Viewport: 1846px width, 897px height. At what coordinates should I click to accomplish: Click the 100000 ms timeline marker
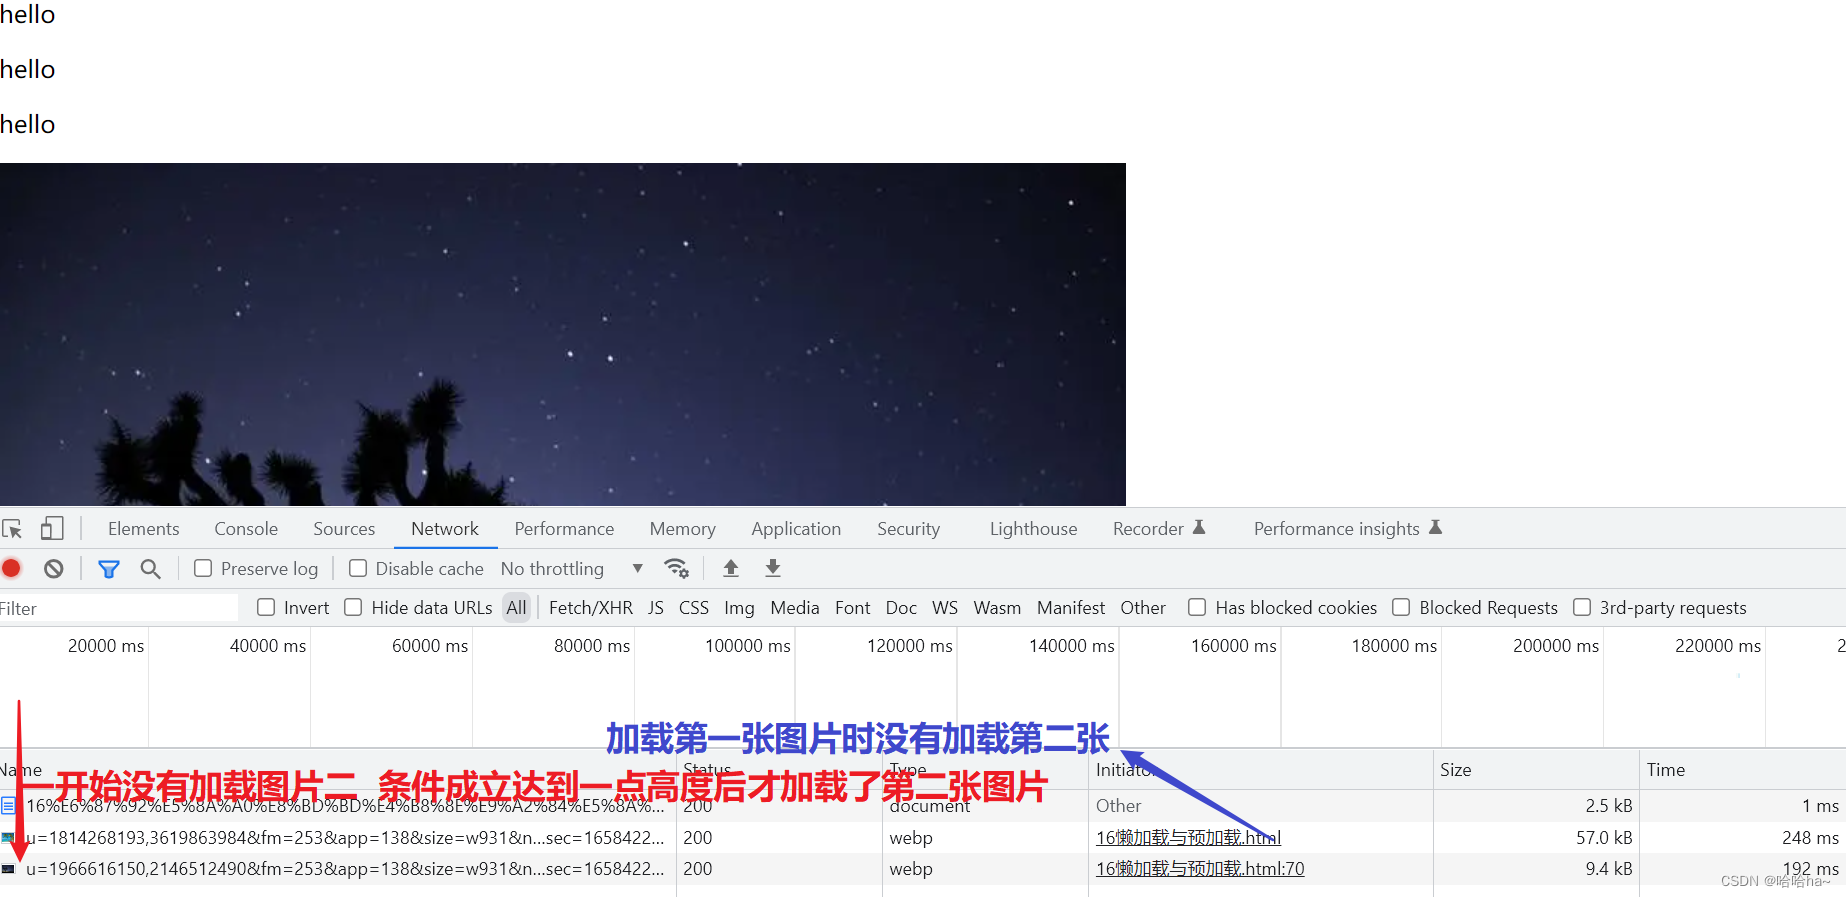[x=748, y=645]
